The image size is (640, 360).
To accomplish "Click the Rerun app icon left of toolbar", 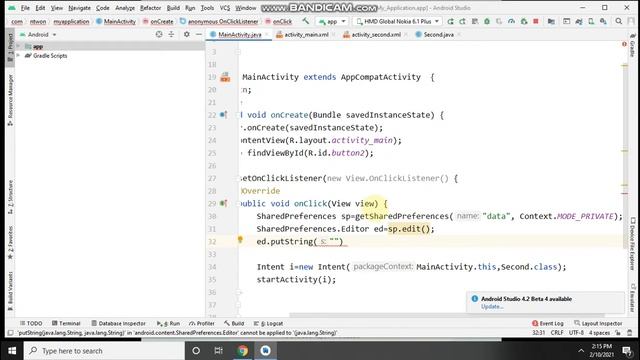I will pos(450,21).
